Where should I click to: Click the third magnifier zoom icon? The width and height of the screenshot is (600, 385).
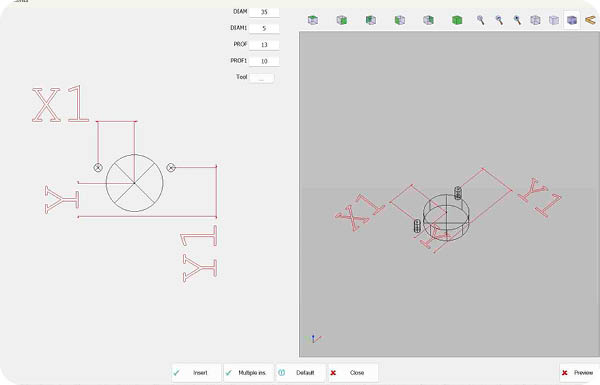coord(517,20)
